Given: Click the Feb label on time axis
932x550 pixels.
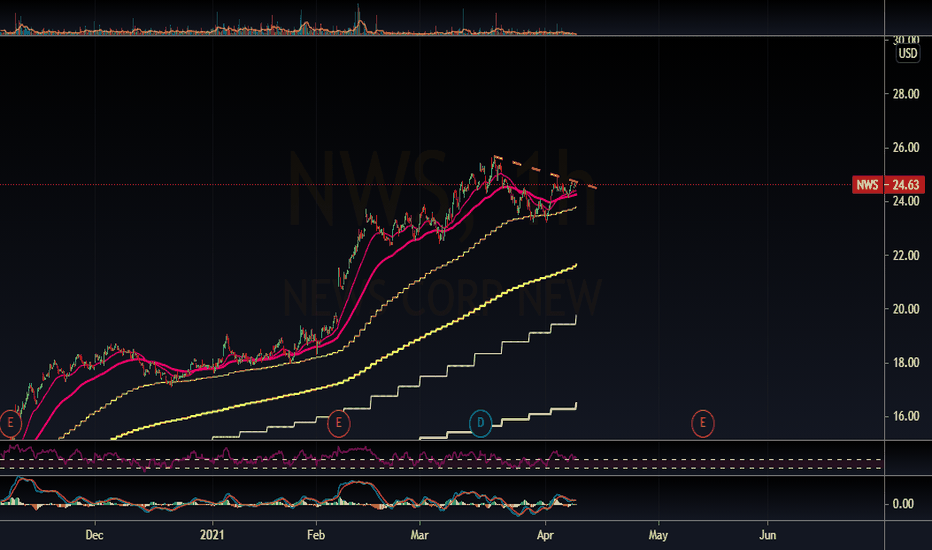Looking at the screenshot, I should (x=316, y=535).
